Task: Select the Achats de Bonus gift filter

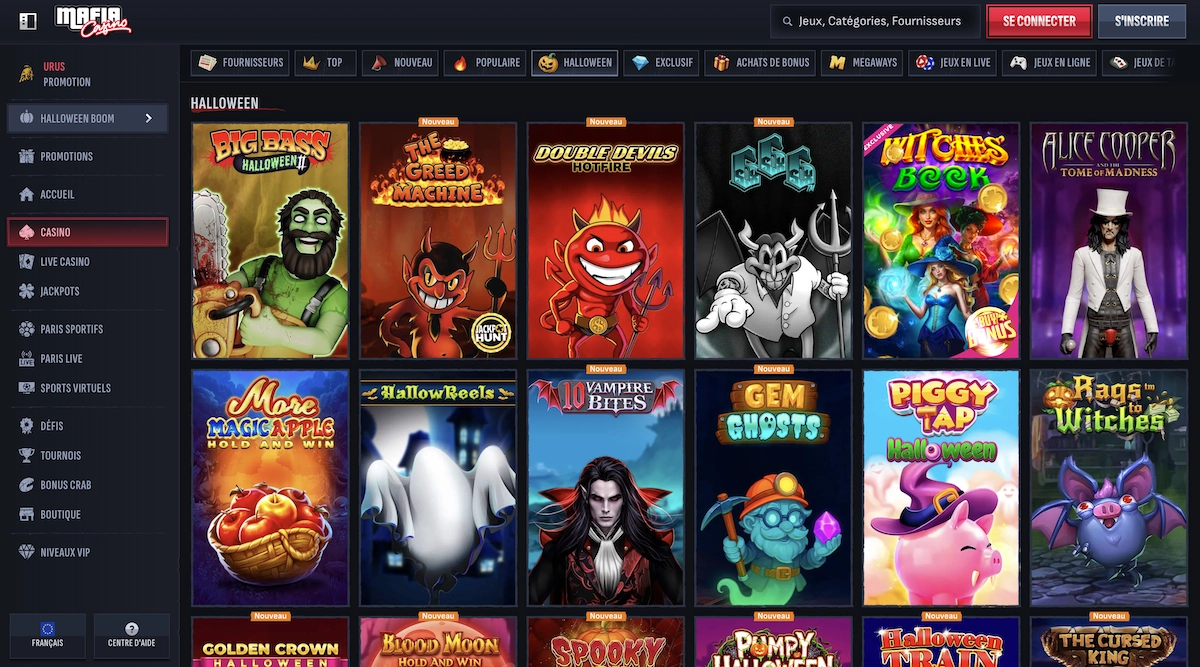Action: (760, 62)
